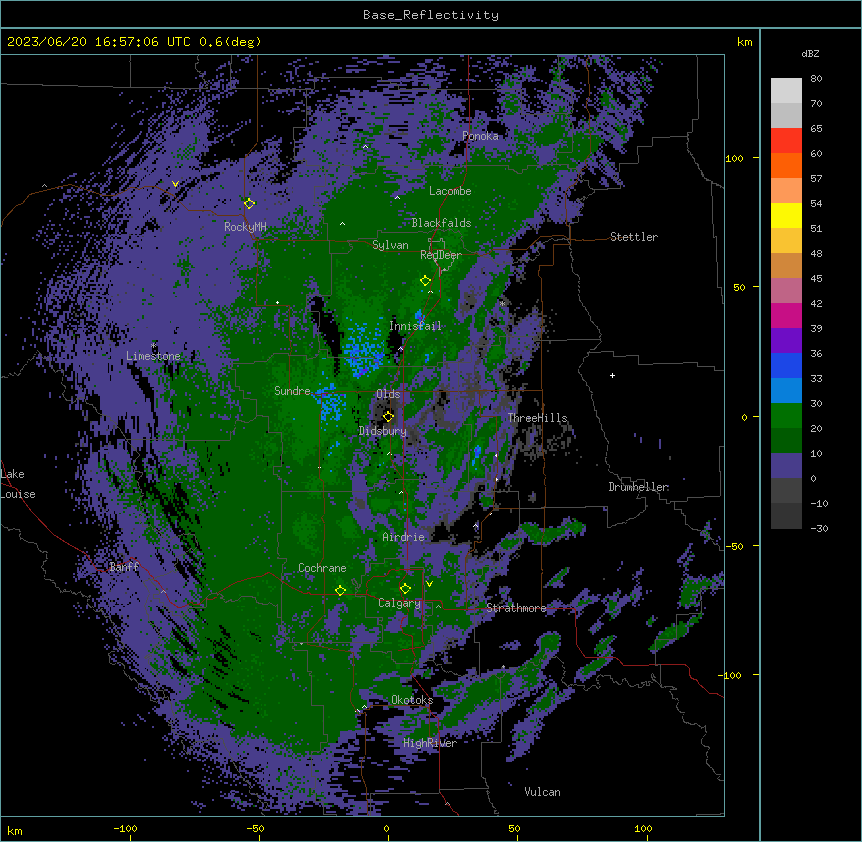The height and width of the screenshot is (842, 862).
Task: Click the Banff label
Action: click(x=124, y=567)
